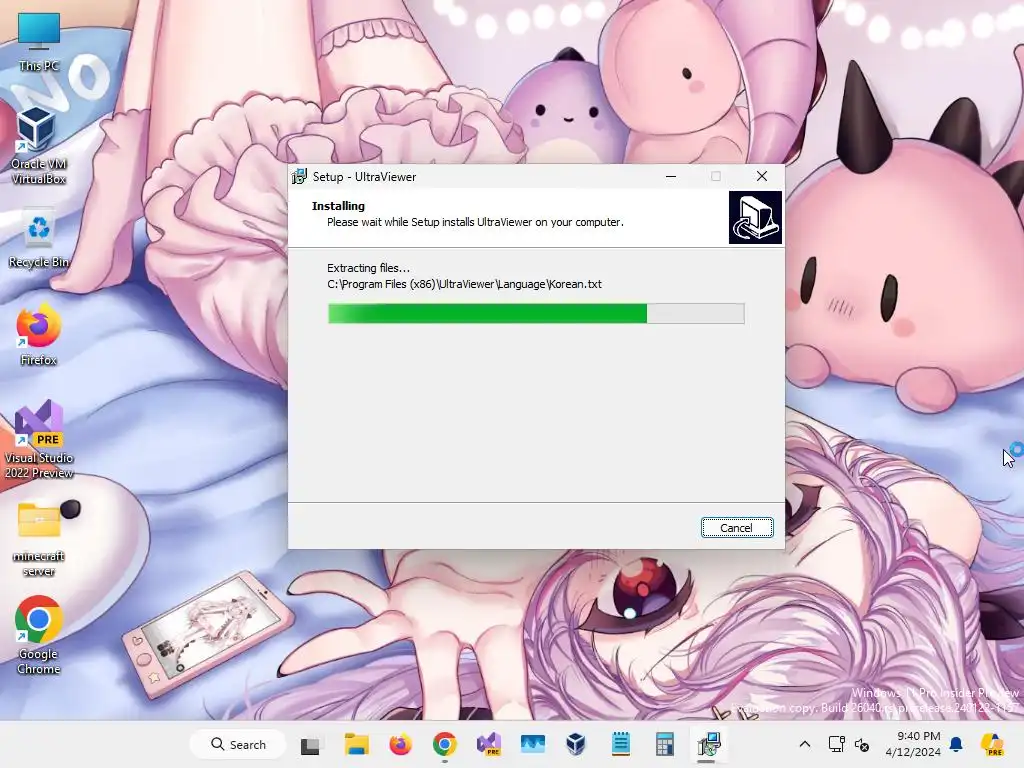
Task: Click the UltraViewer setup taskbar icon
Action: tap(708, 744)
